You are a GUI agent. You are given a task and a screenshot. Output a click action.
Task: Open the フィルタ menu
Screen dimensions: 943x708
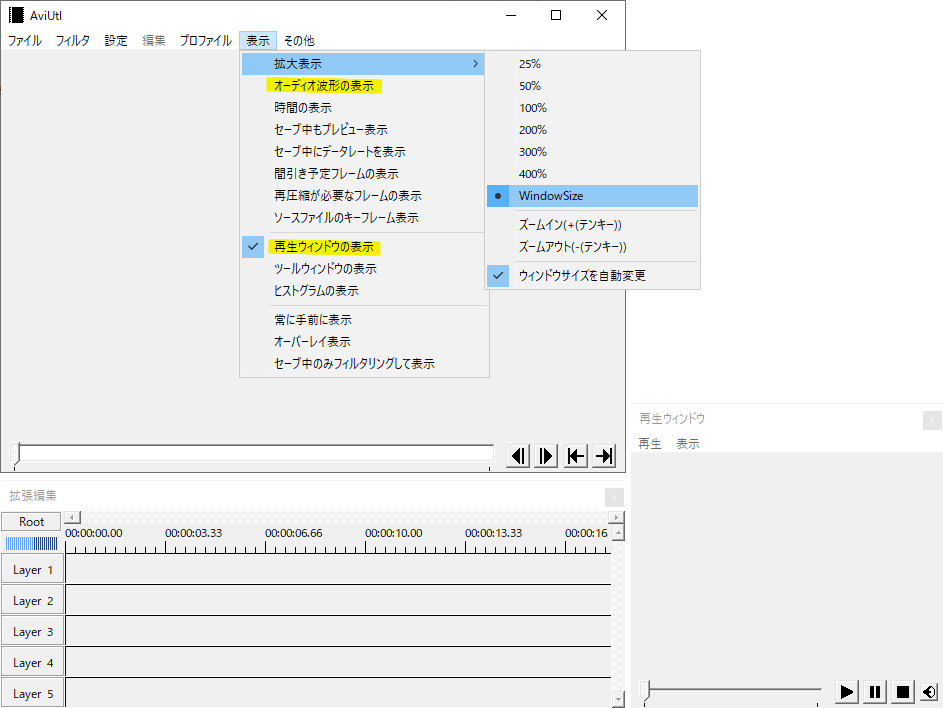pyautogui.click(x=73, y=41)
